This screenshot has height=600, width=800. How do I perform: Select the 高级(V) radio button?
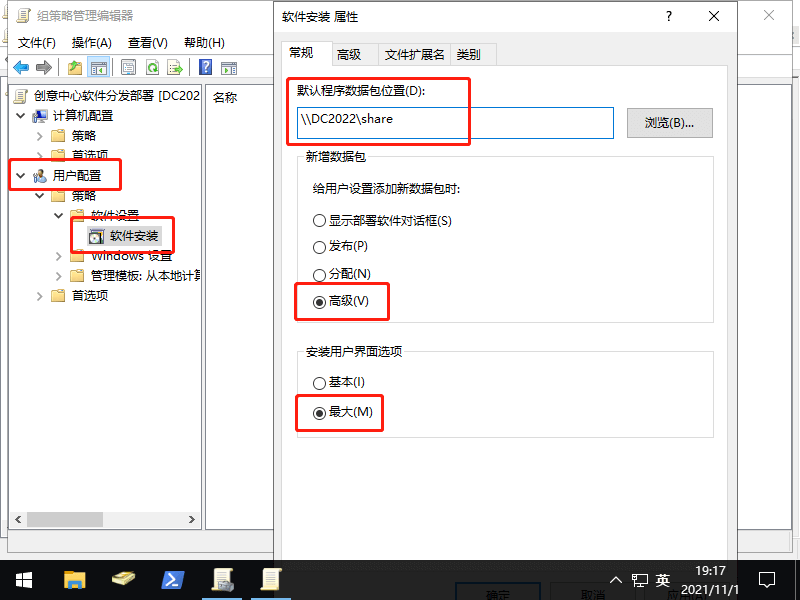click(x=319, y=302)
